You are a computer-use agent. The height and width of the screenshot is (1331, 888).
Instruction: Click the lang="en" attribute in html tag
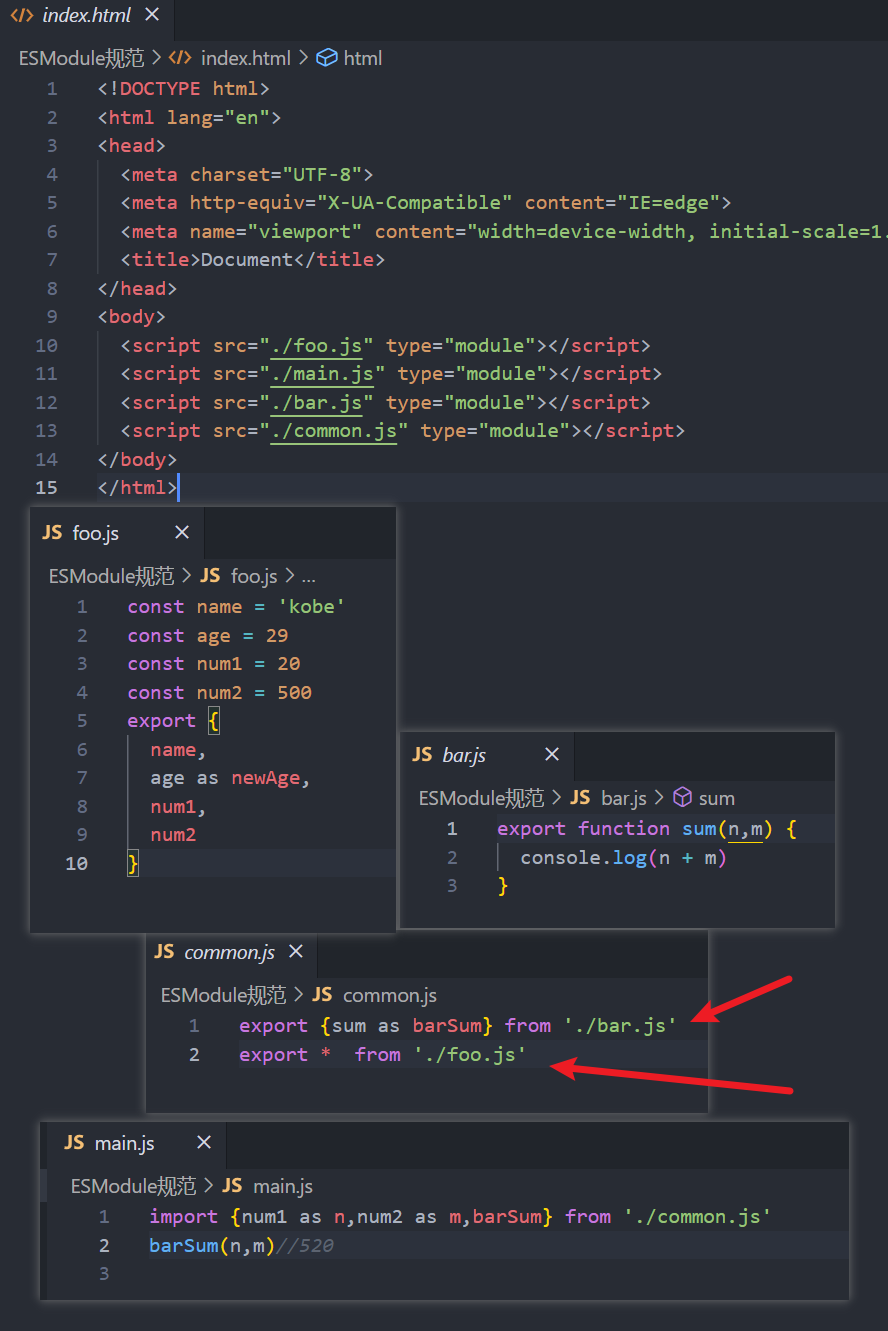[x=218, y=118]
